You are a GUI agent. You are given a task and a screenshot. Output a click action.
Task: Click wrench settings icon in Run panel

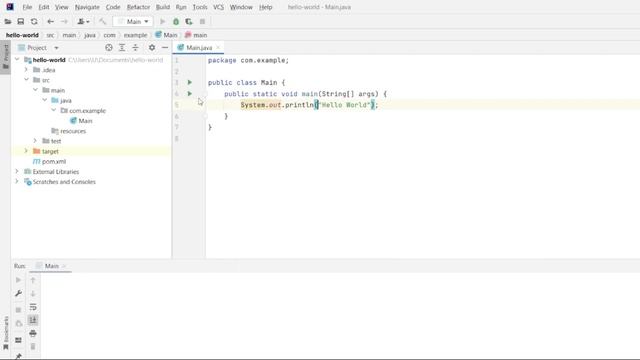[18, 293]
